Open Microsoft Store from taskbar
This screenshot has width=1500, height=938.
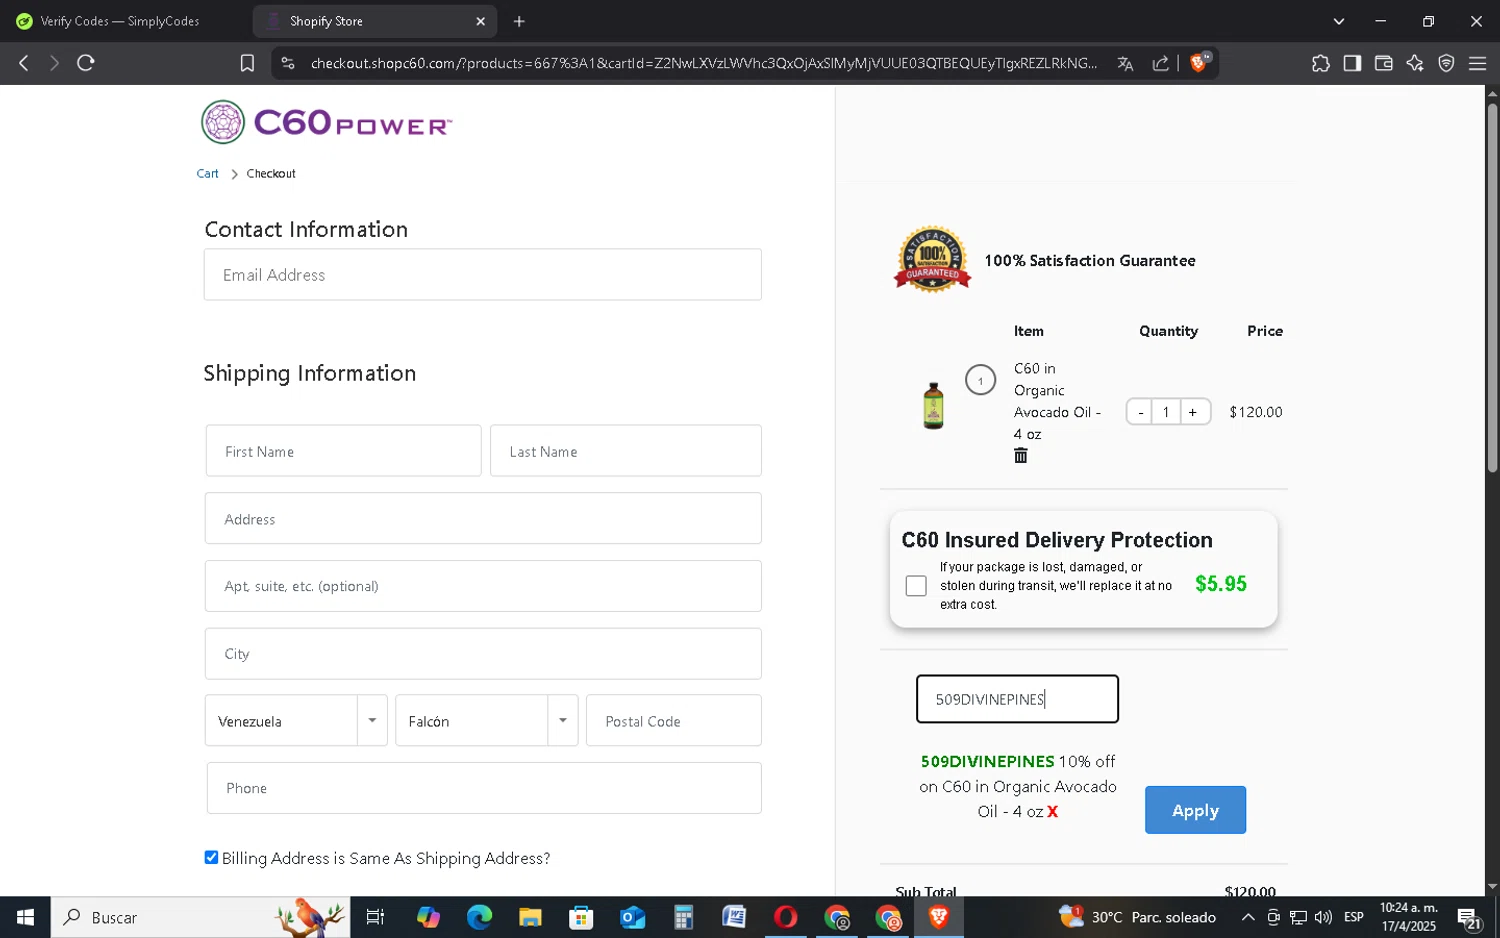click(x=581, y=917)
